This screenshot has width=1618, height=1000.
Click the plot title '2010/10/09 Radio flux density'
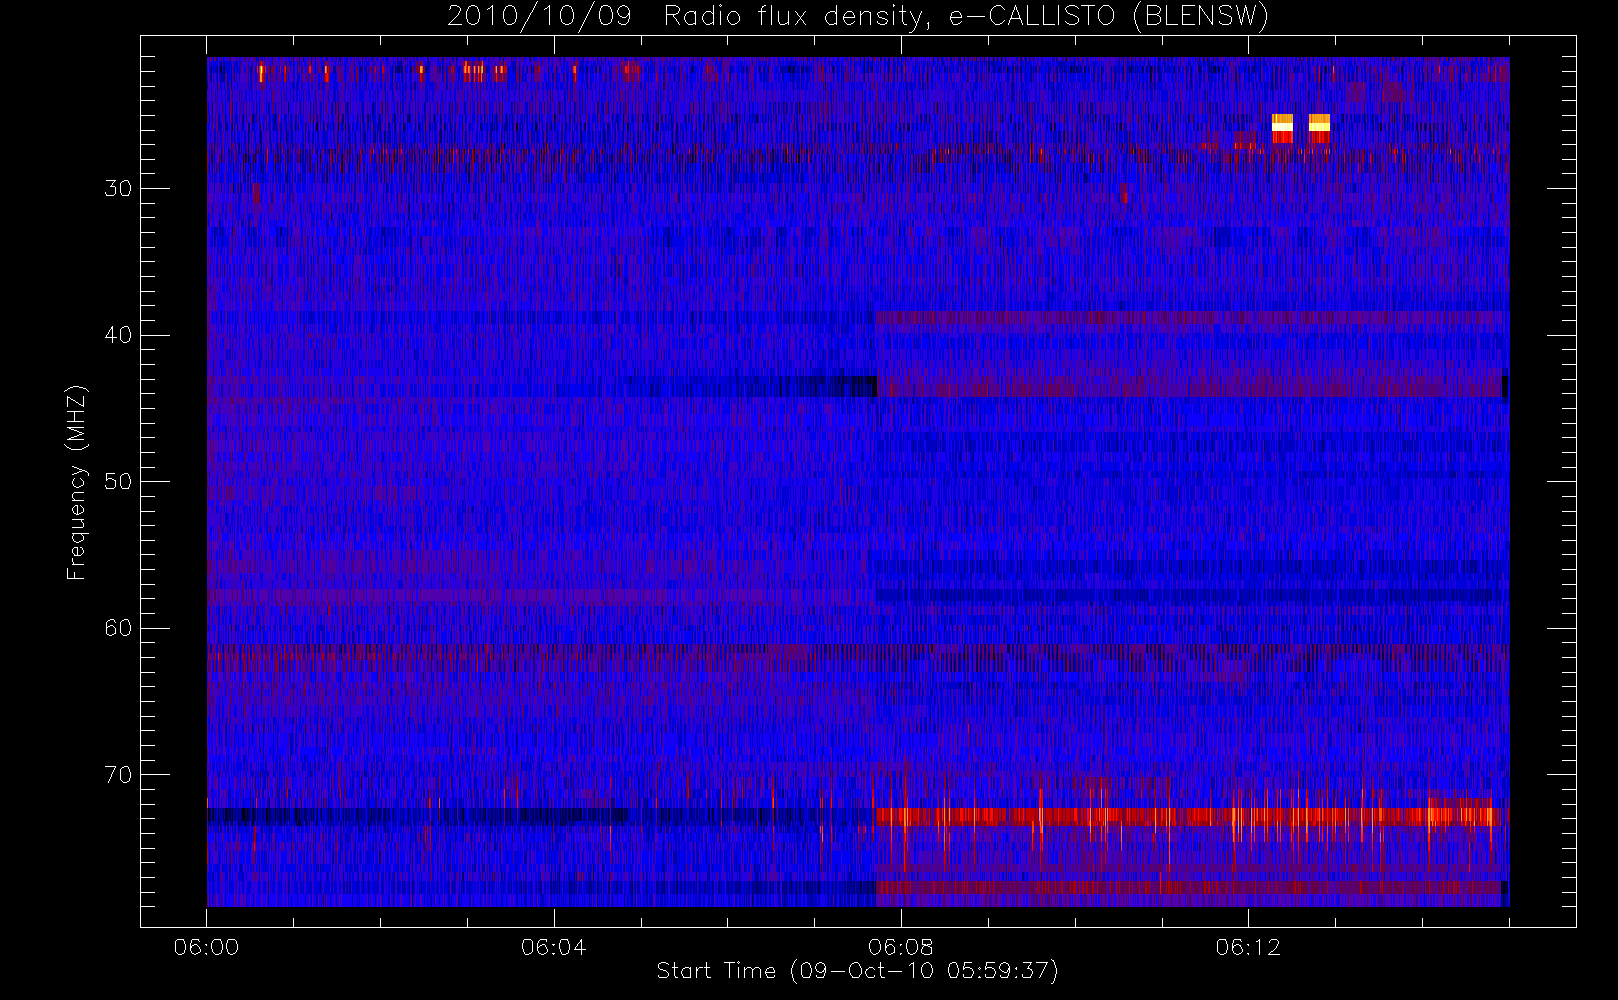pyautogui.click(x=687, y=16)
